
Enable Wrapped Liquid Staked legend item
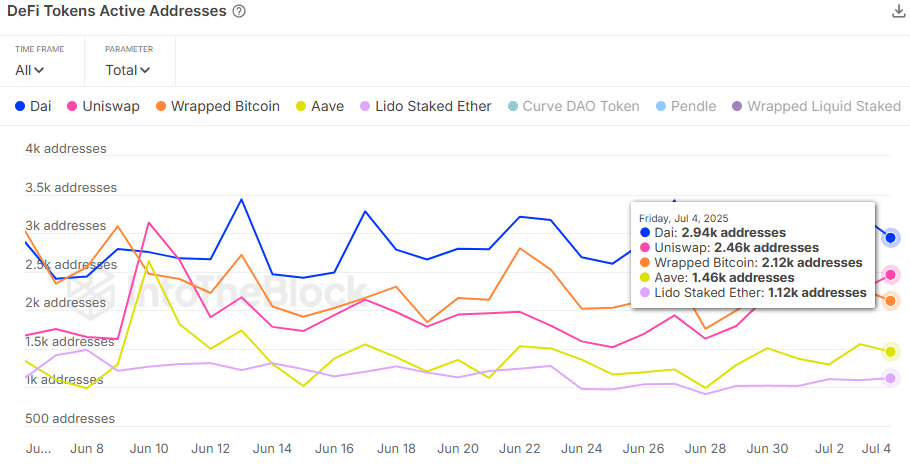[817, 107]
